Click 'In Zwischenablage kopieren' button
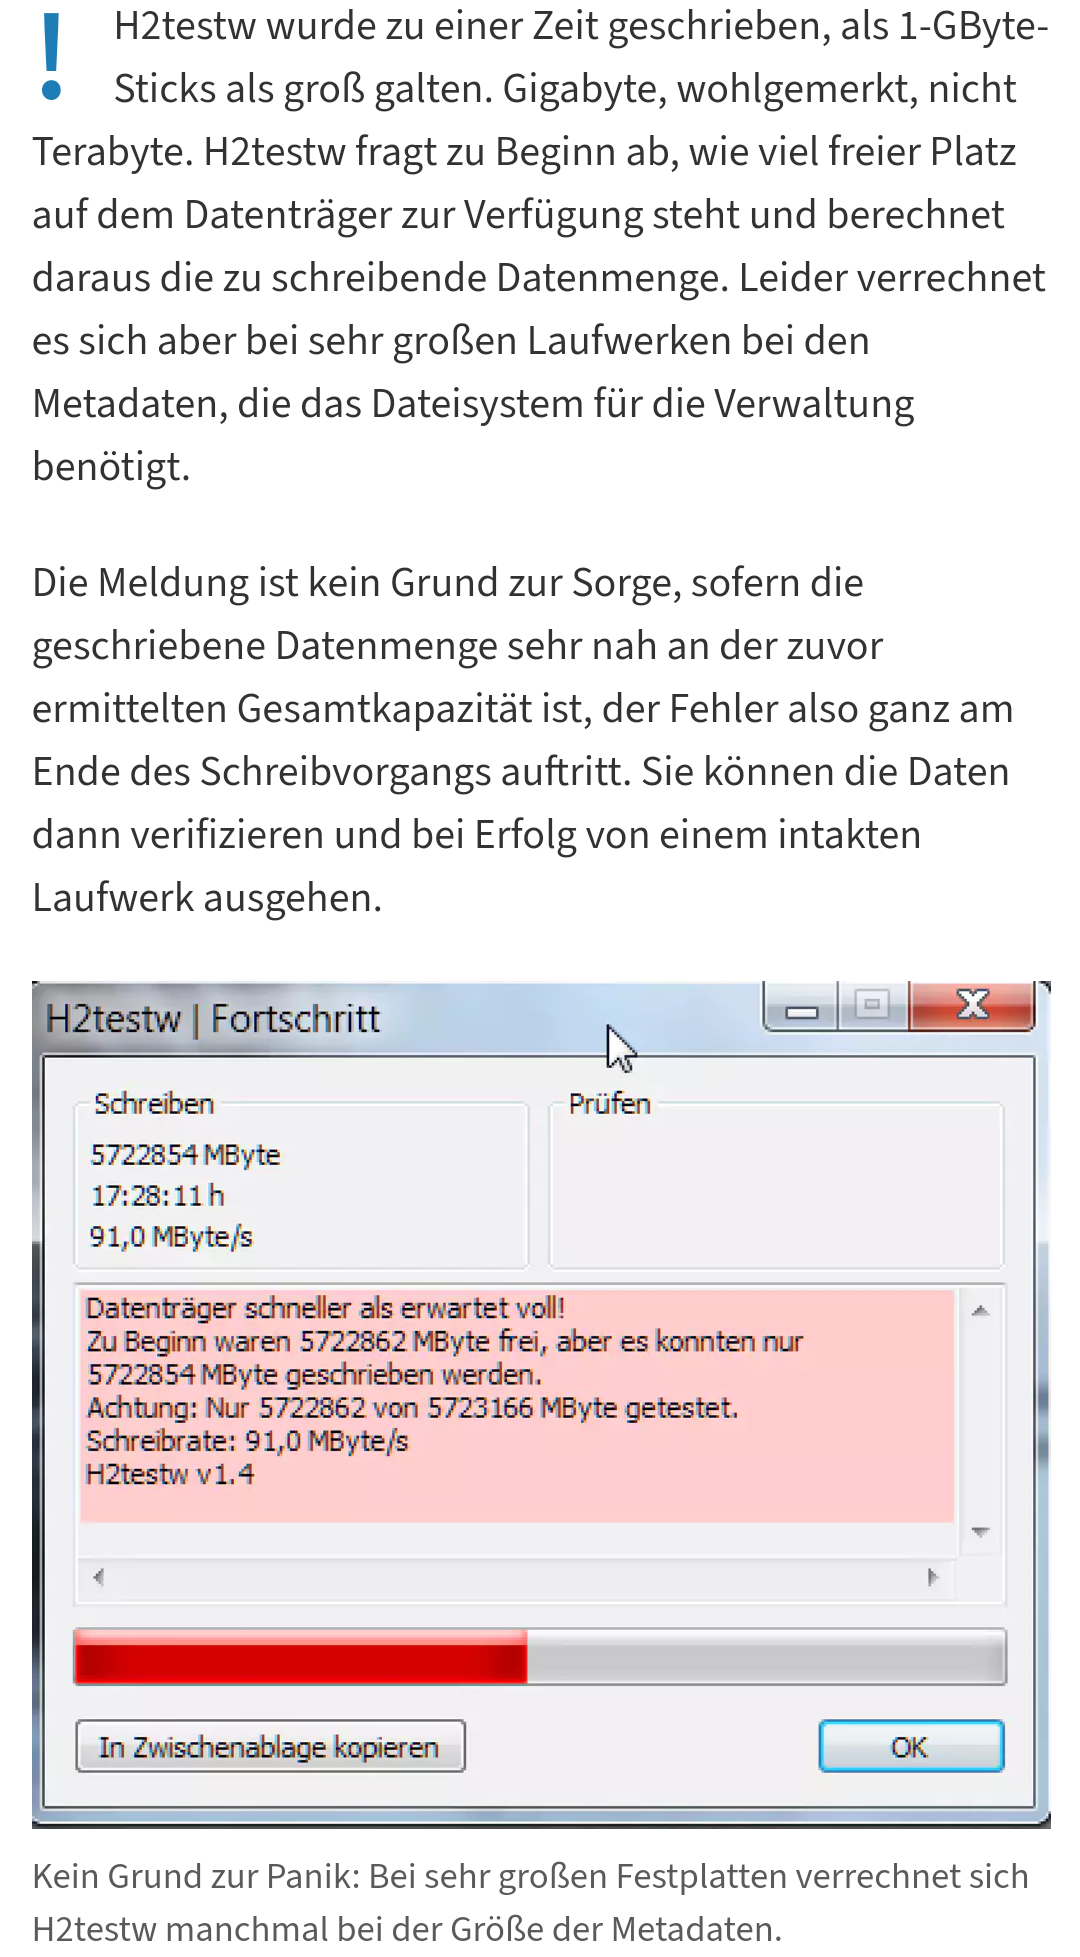Image resolution: width=1080 pixels, height=1957 pixels. 270,1746
